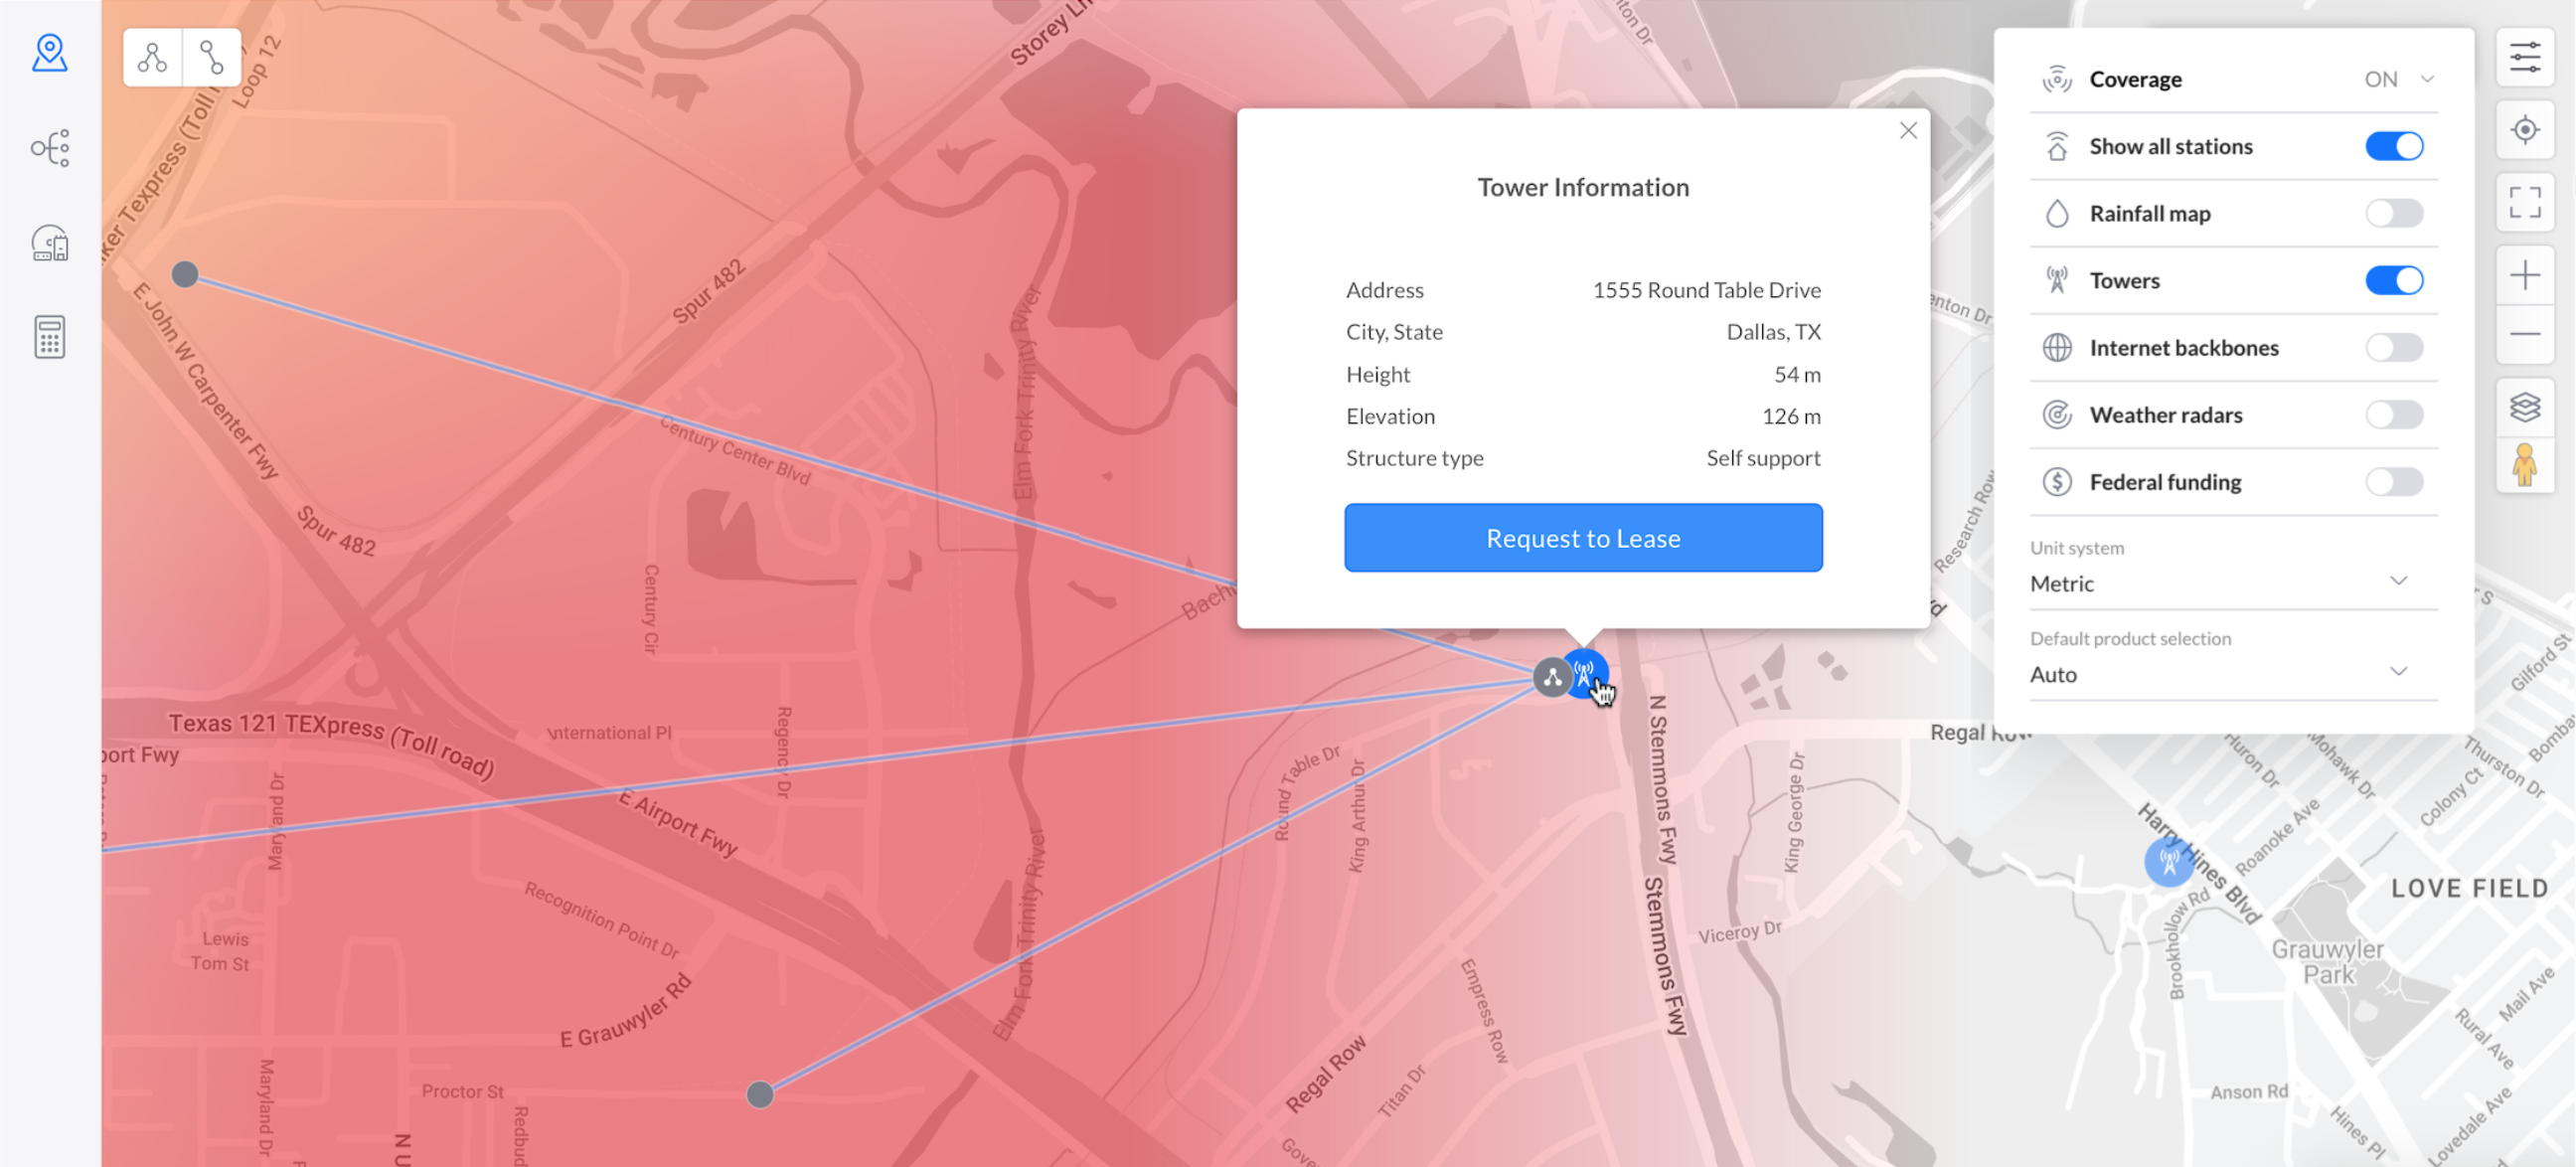Screen dimensions: 2576x1167
Task: Click the geolocate crosshair control
Action: tap(2524, 130)
